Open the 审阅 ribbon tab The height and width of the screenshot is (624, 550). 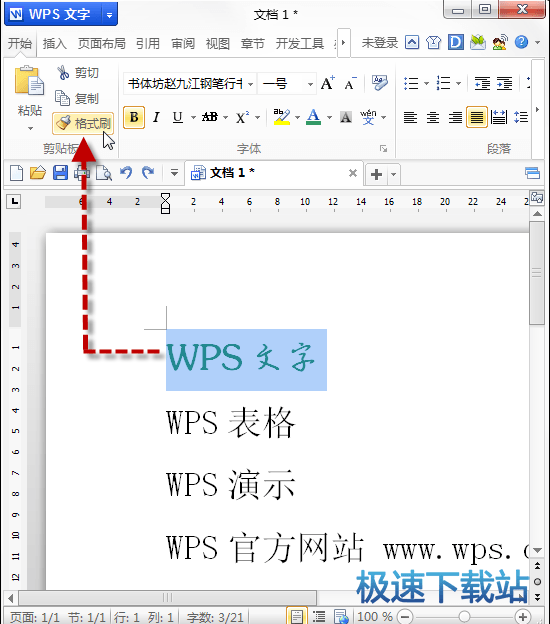tap(183, 43)
